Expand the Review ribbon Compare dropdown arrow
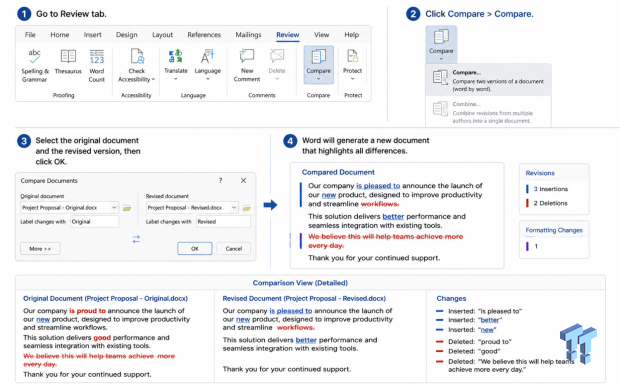 [318, 79]
